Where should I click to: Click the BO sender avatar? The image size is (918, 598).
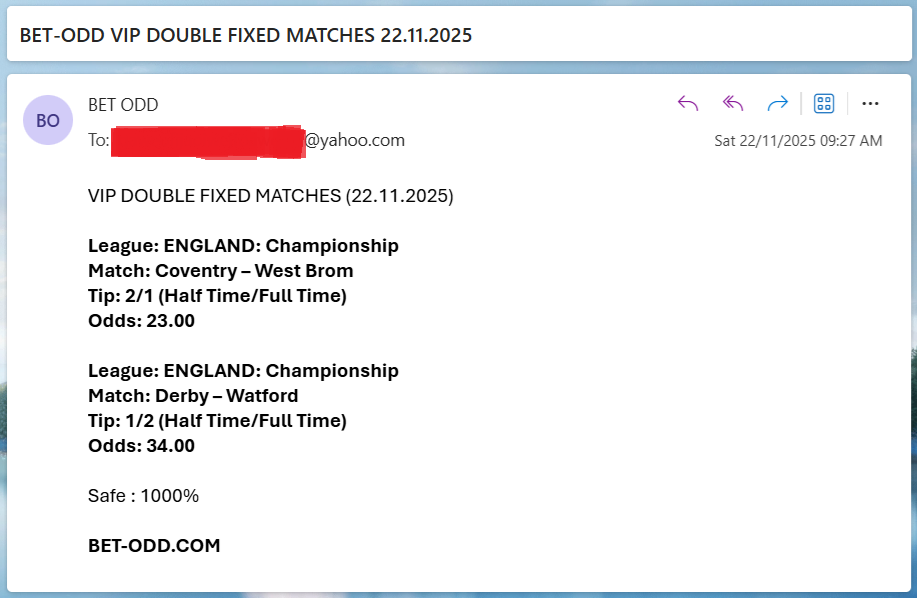(48, 120)
